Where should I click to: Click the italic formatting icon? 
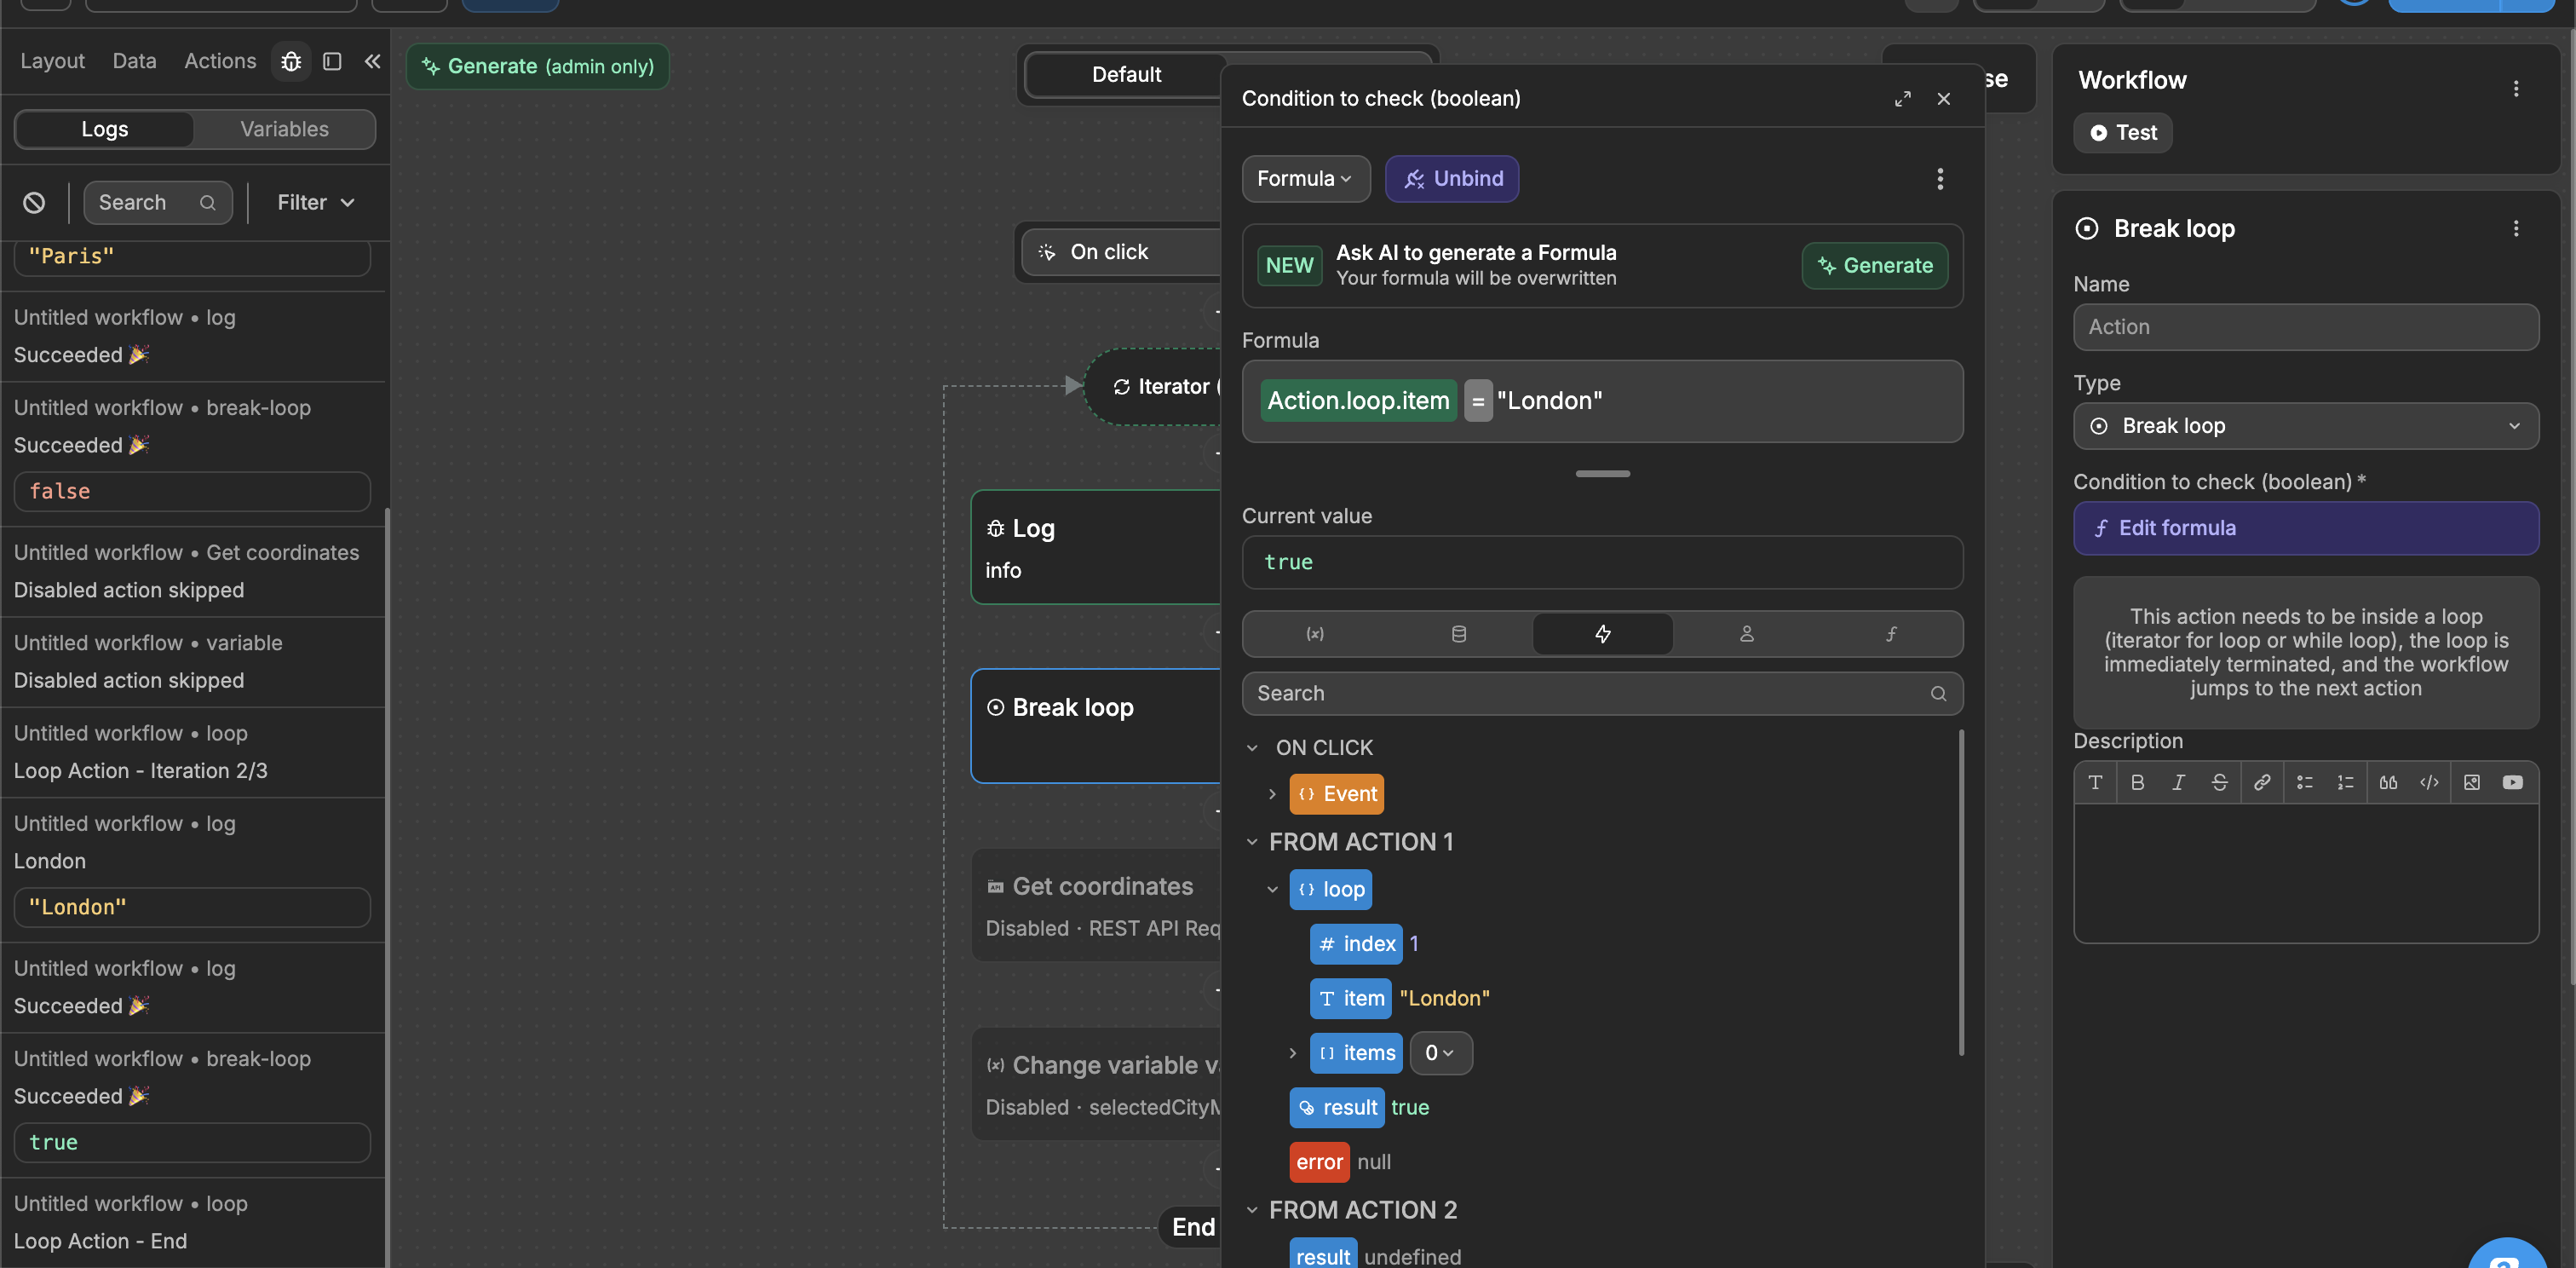click(2178, 783)
